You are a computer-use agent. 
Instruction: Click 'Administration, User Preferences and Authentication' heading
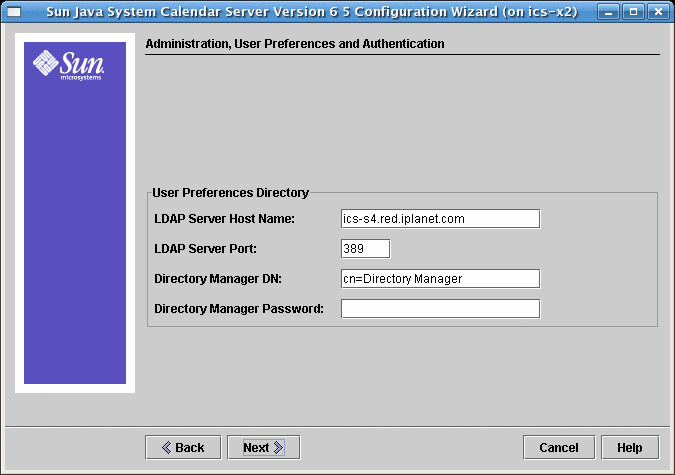pos(295,44)
